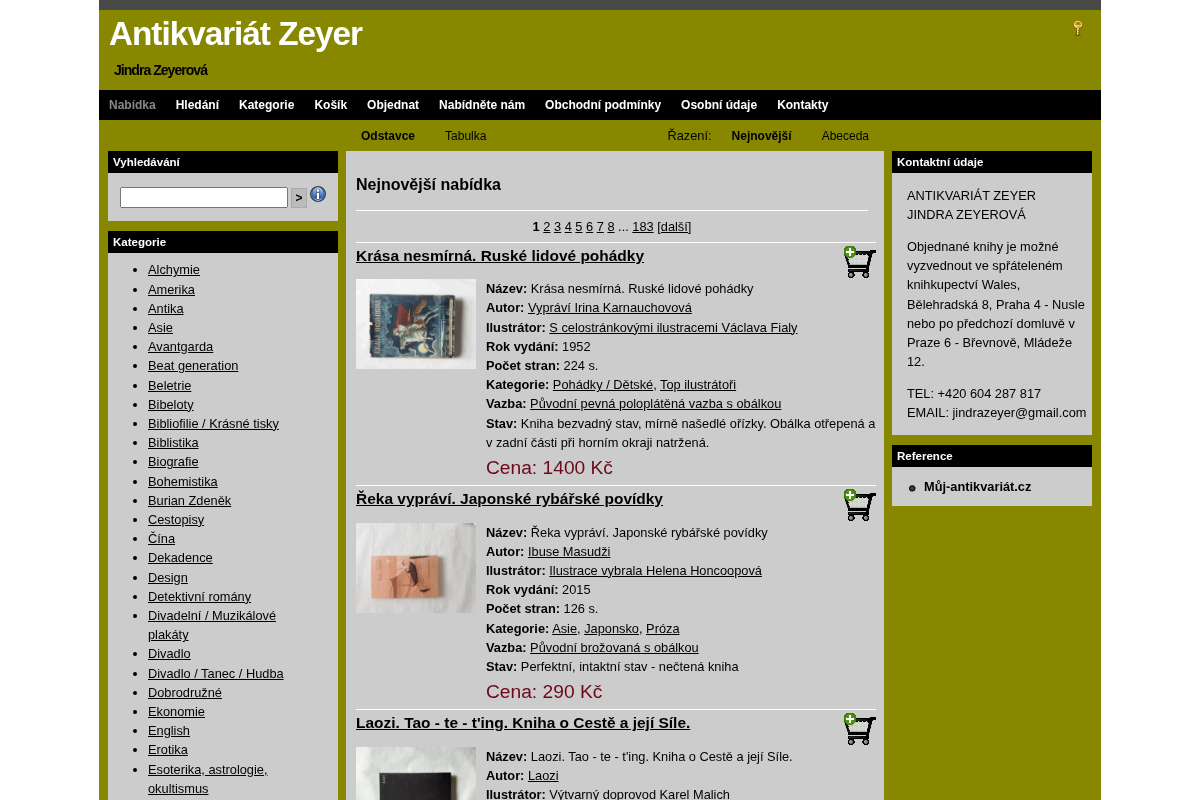Screen dimensions: 1200x800
Task: Go to page 5 of results
Action: 579,227
